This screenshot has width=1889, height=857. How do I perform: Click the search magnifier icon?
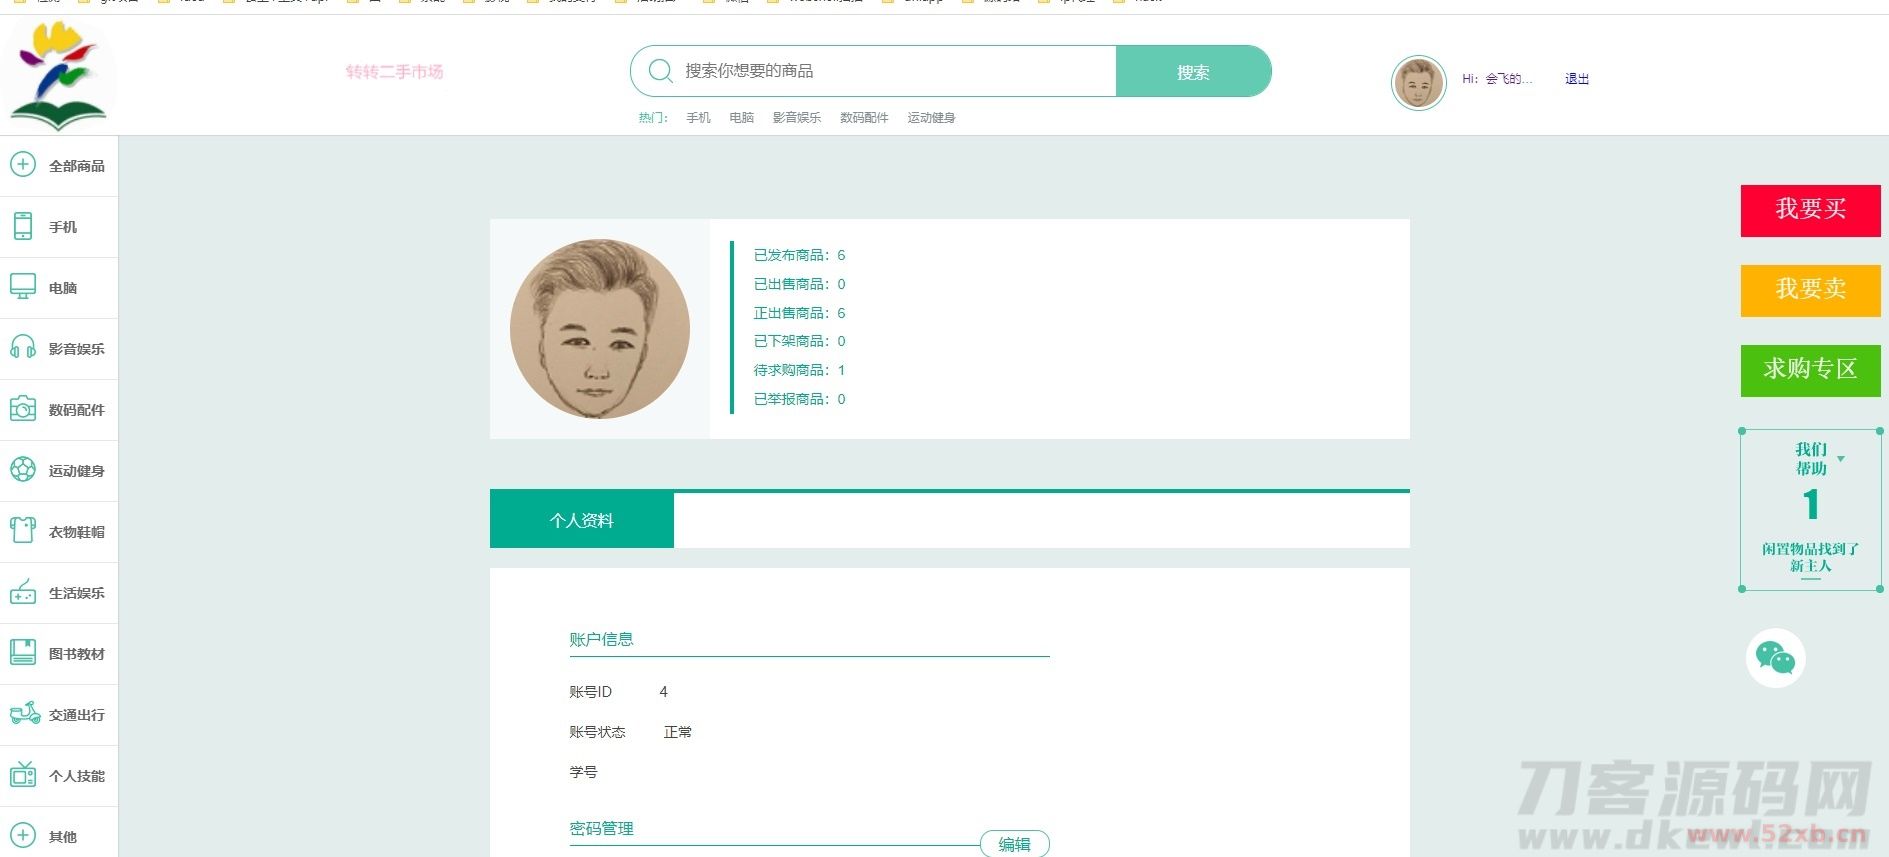pyautogui.click(x=660, y=71)
